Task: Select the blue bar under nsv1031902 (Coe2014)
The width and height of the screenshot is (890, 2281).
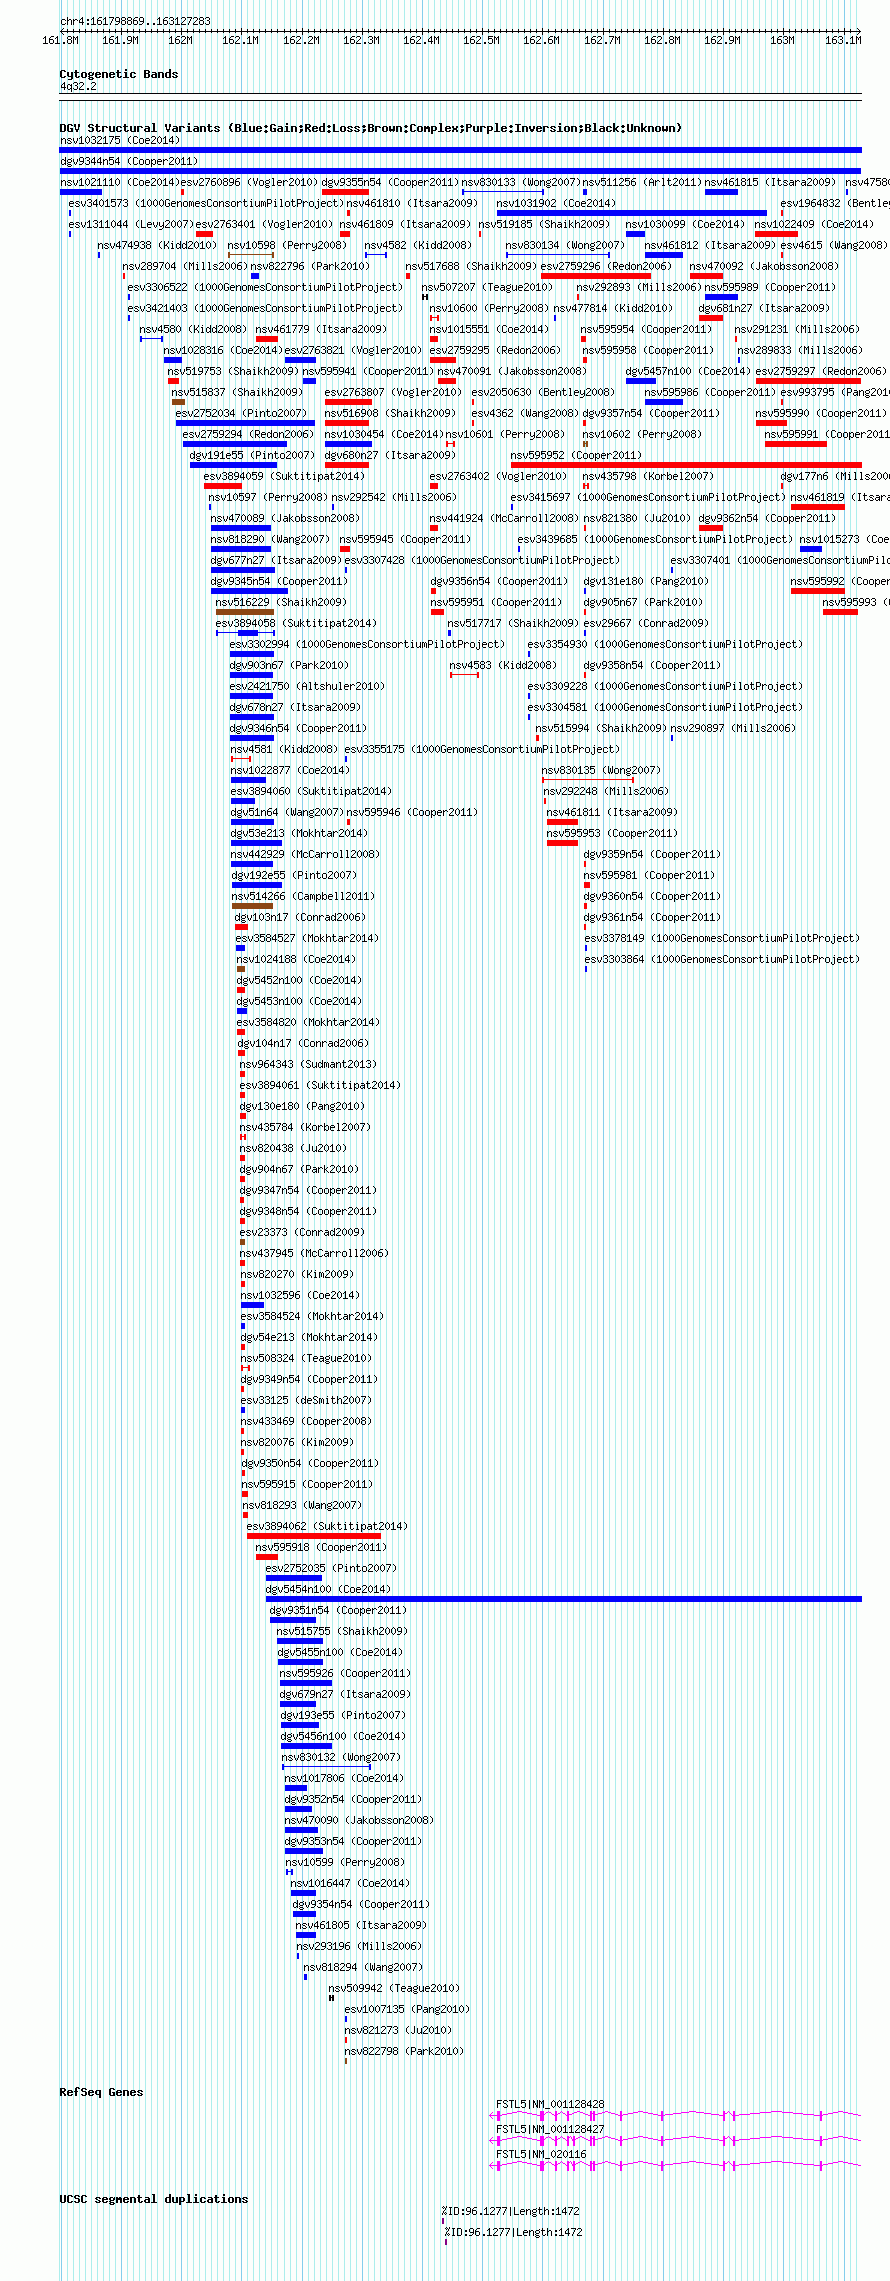Action: (632, 213)
